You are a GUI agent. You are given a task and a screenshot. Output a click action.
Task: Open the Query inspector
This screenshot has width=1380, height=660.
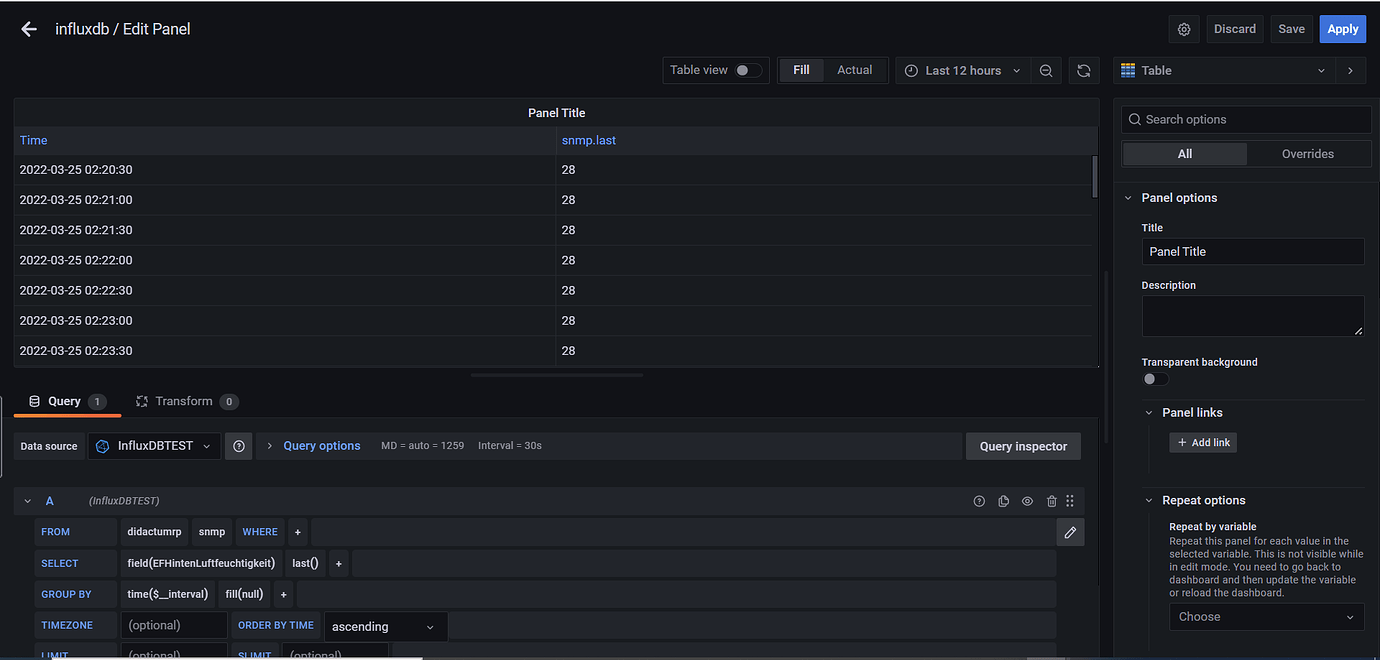click(1023, 446)
